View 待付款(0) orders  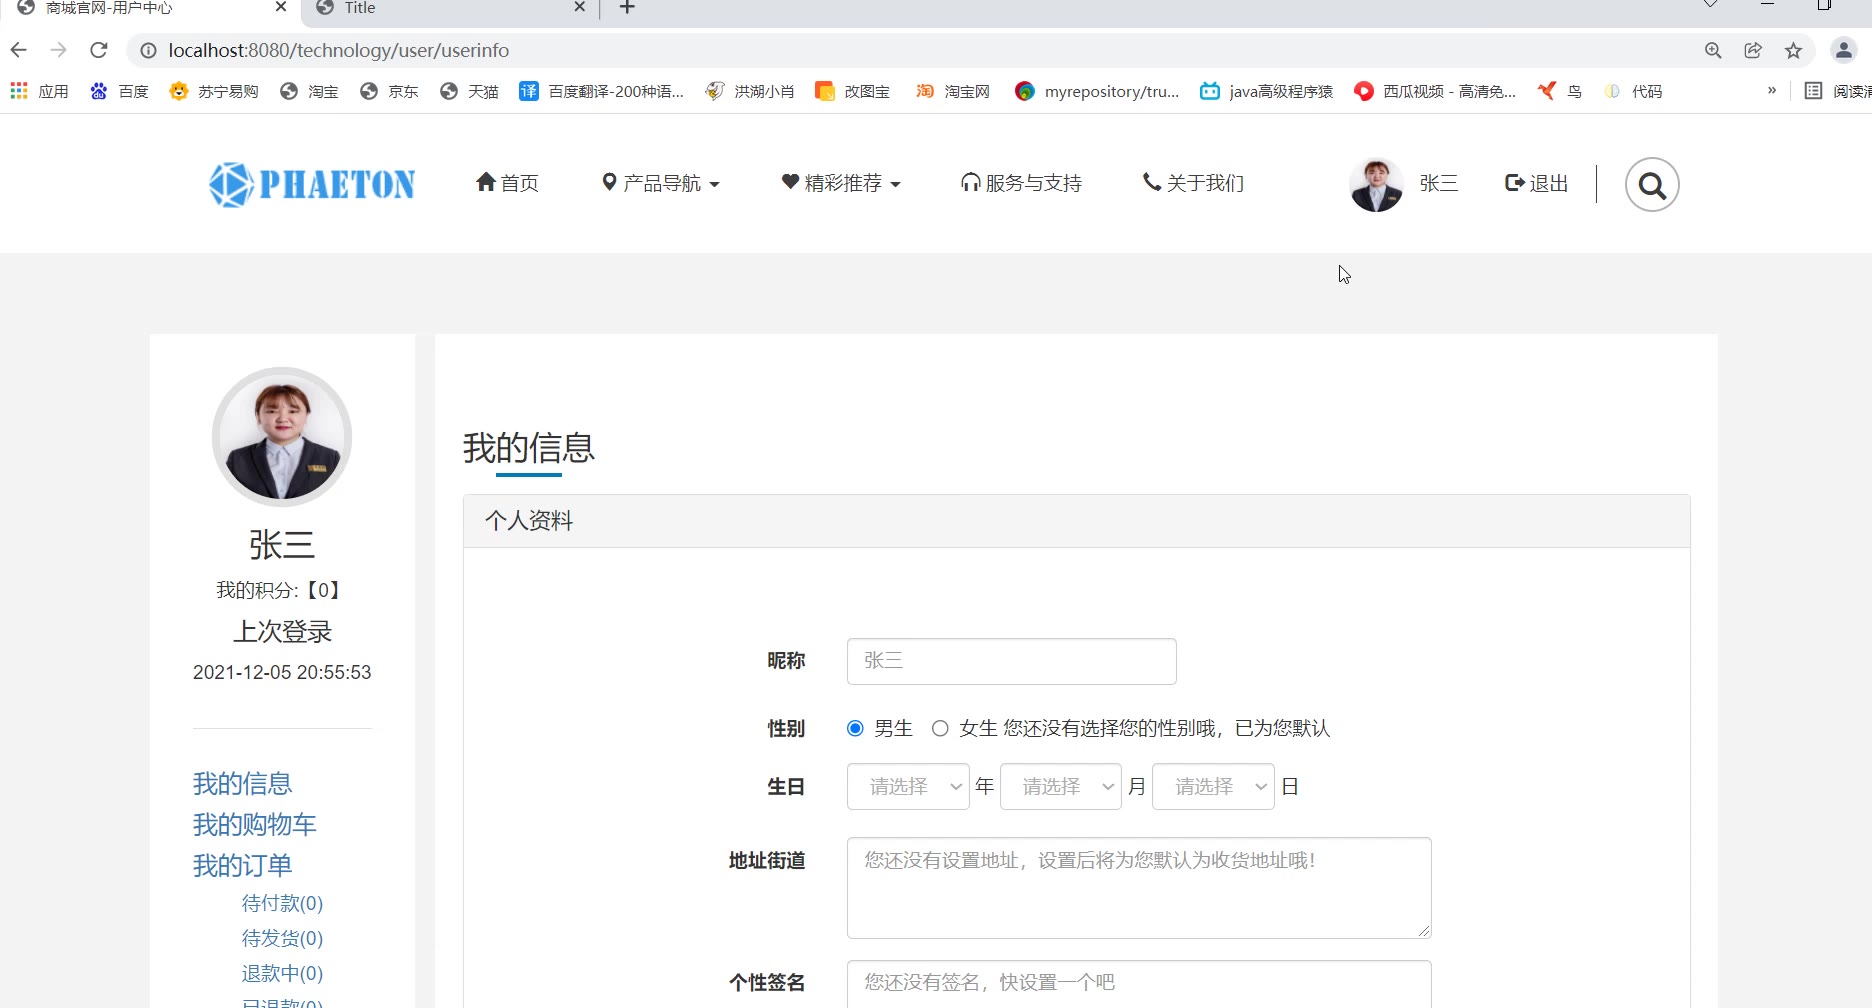click(282, 903)
